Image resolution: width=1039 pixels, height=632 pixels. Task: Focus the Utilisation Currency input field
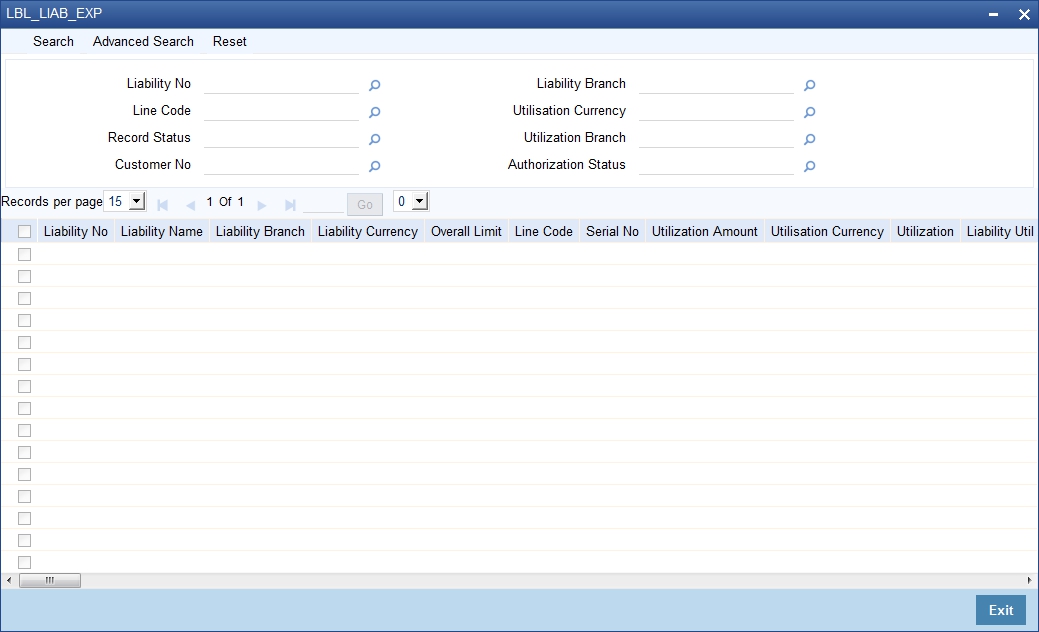(716, 111)
